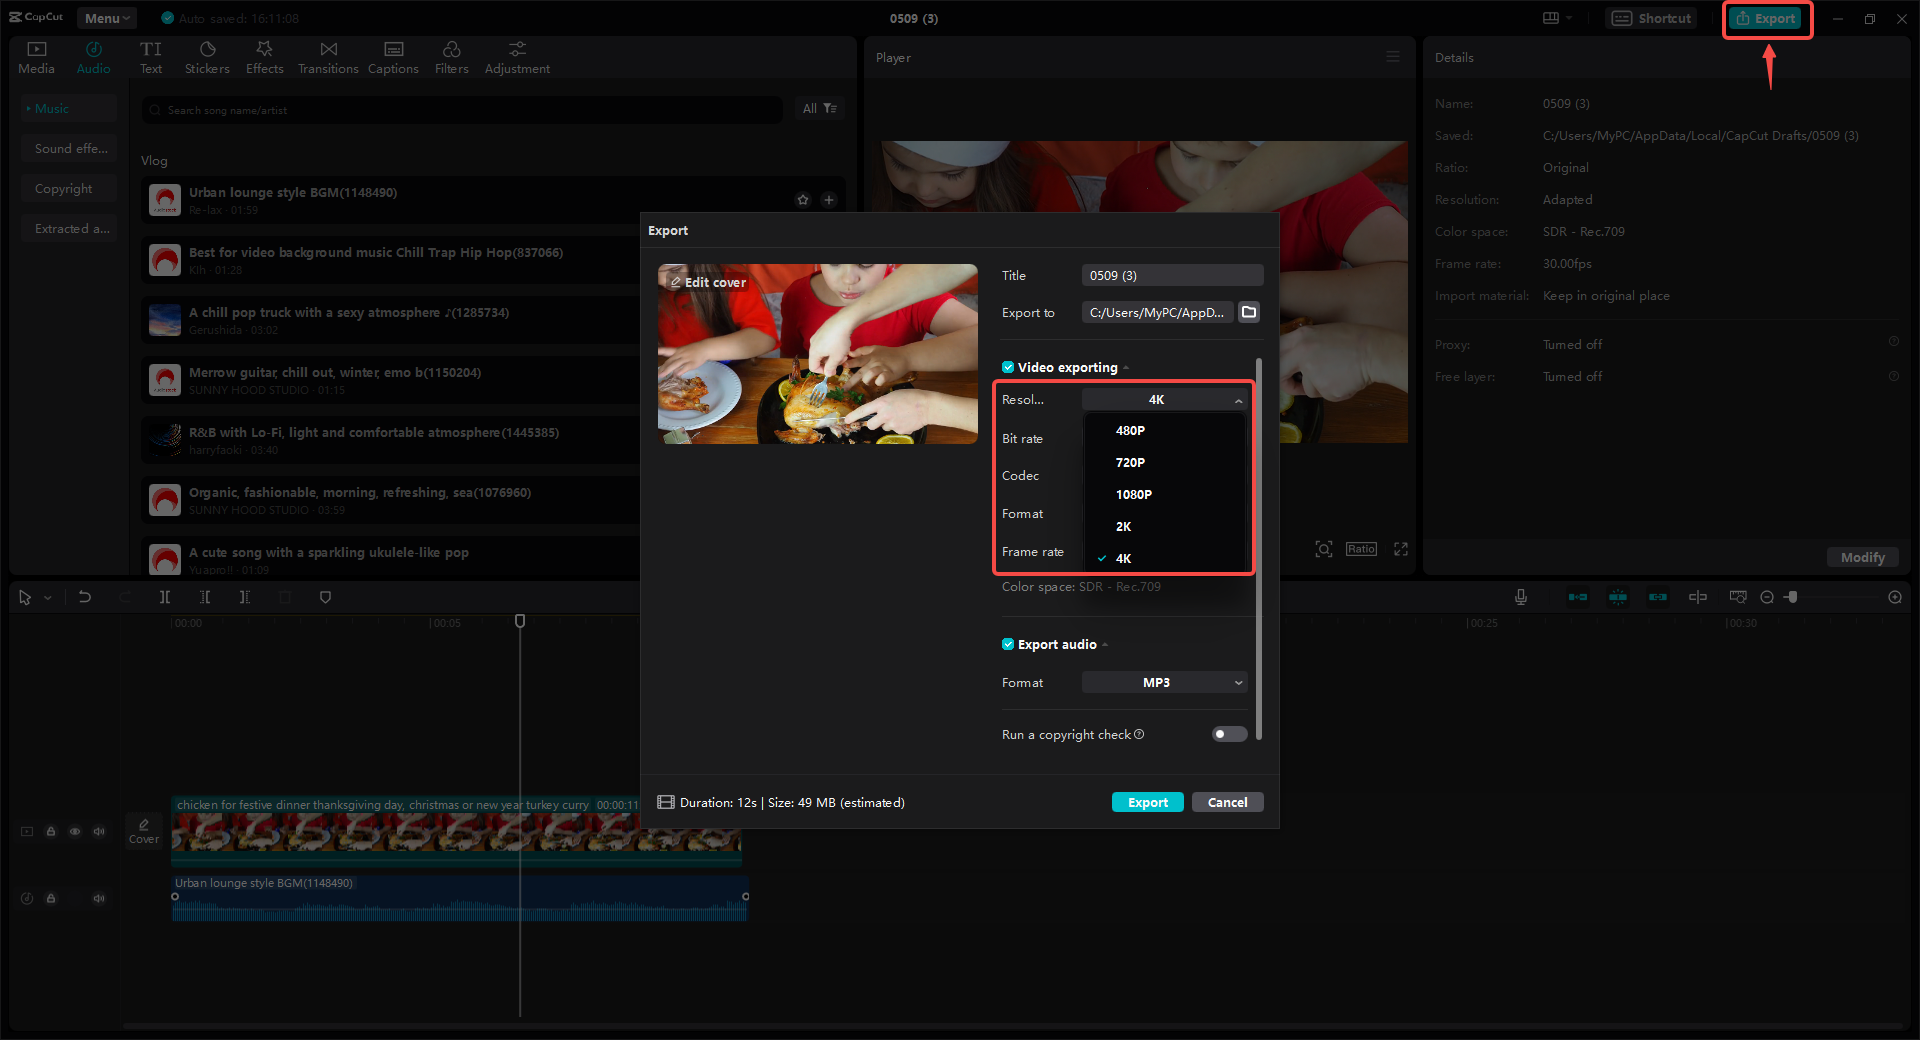
Task: Open the Menu dropdown
Action: (x=106, y=17)
